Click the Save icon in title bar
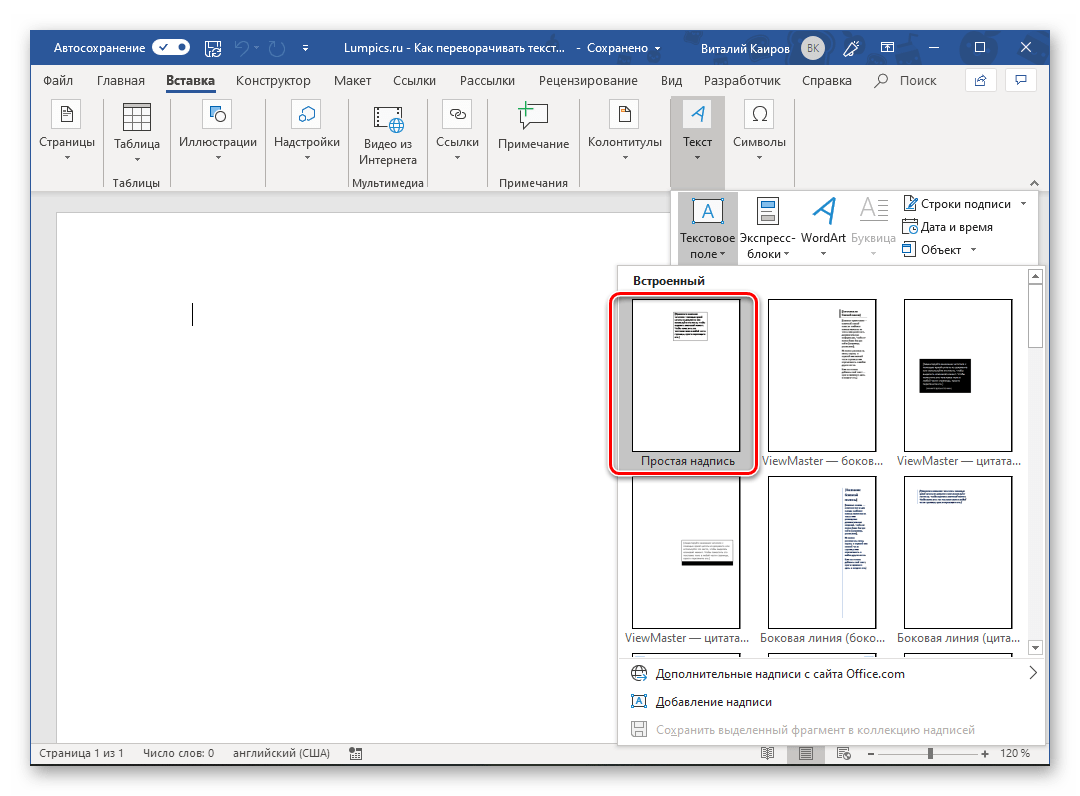This screenshot has width=1080, height=796. coord(213,48)
